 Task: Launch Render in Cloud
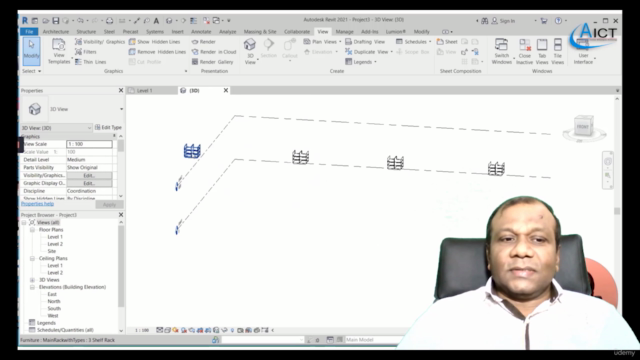(214, 52)
